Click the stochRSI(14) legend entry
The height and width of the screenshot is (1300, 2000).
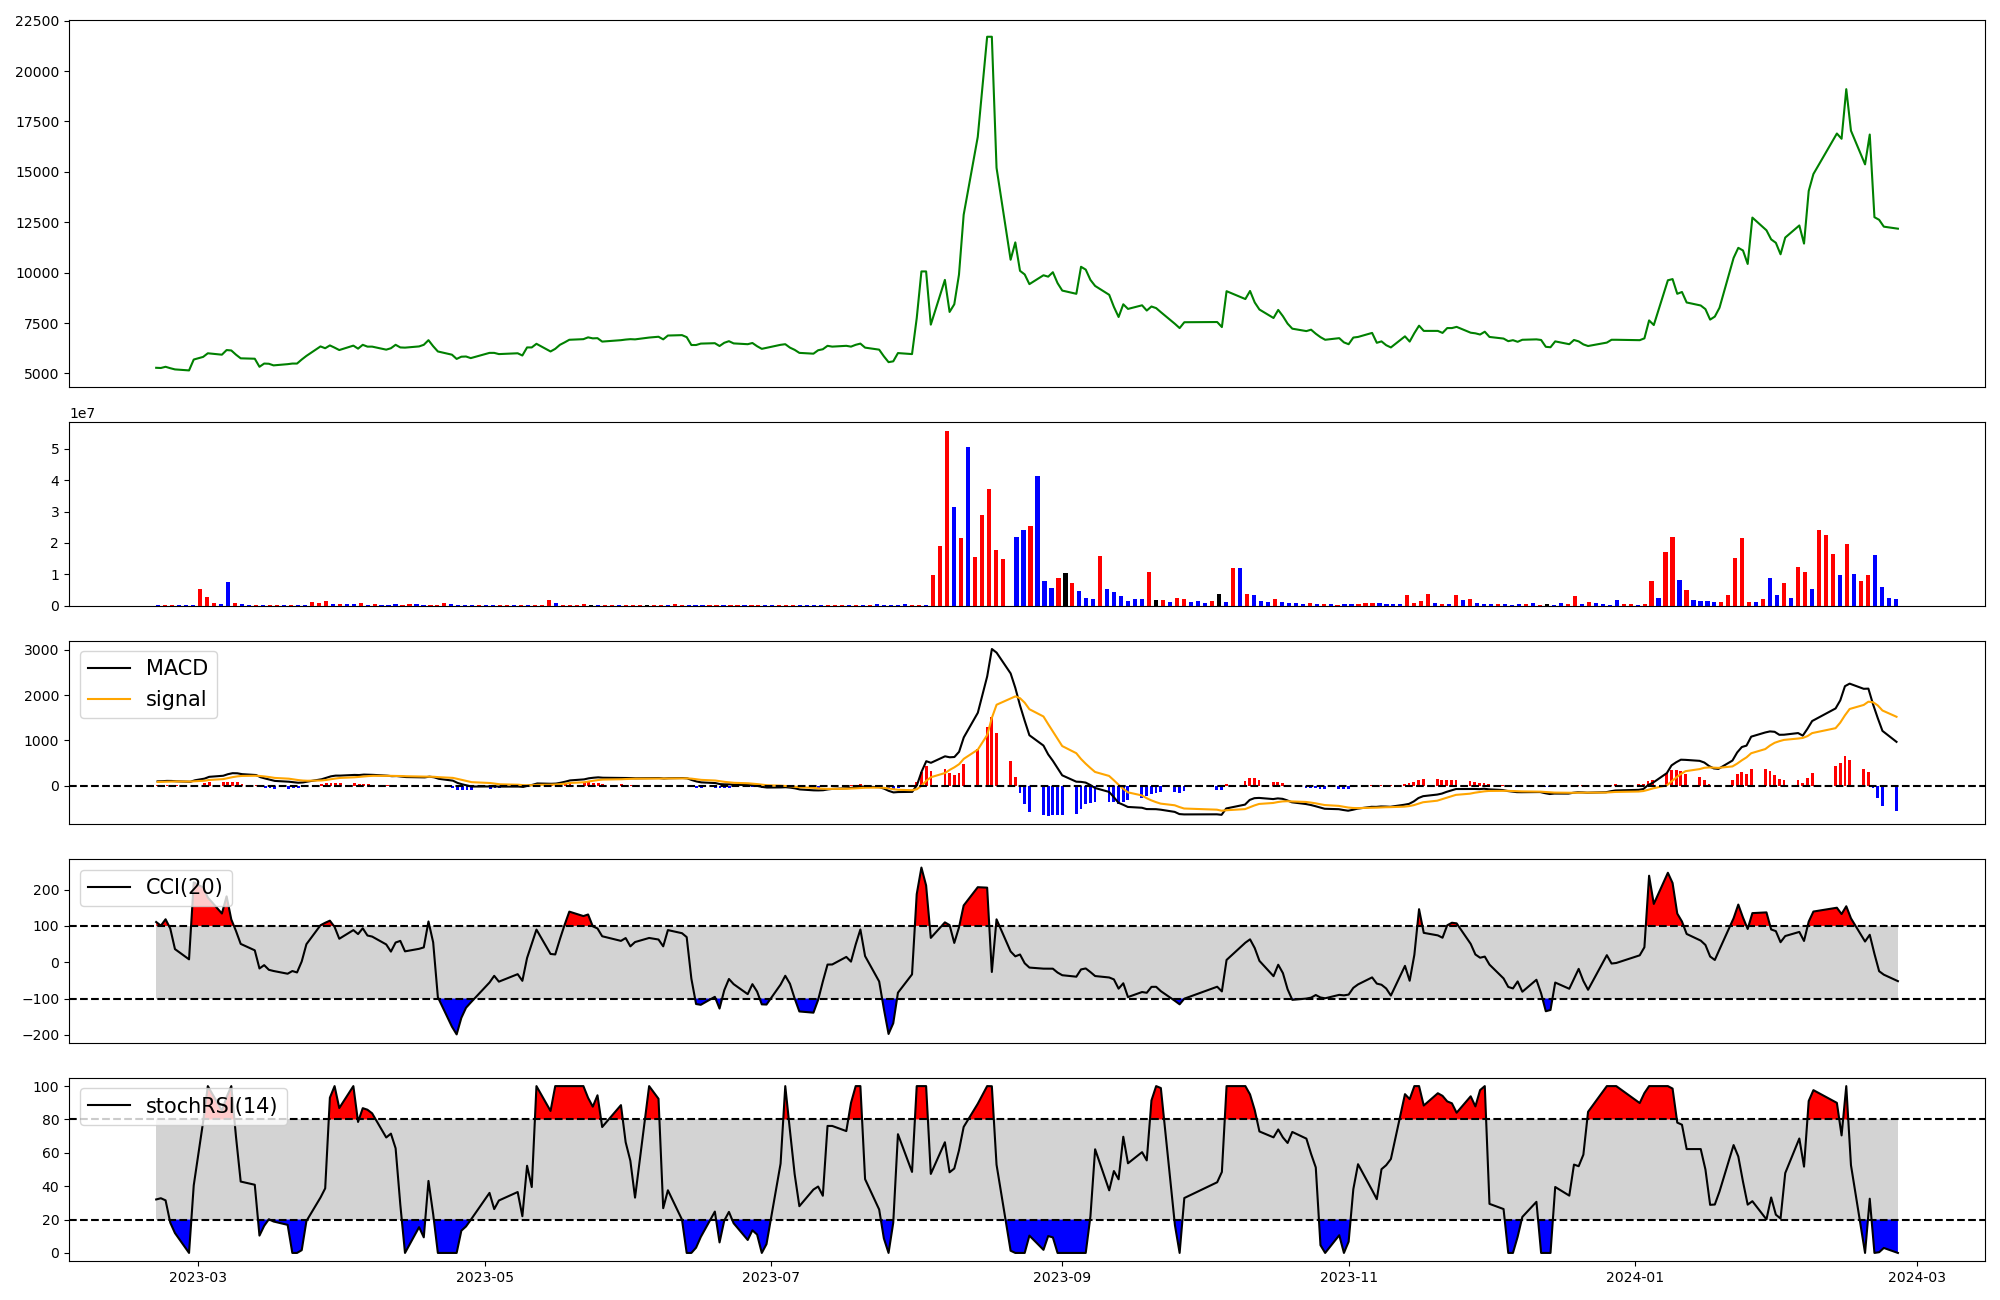pyautogui.click(x=211, y=1105)
